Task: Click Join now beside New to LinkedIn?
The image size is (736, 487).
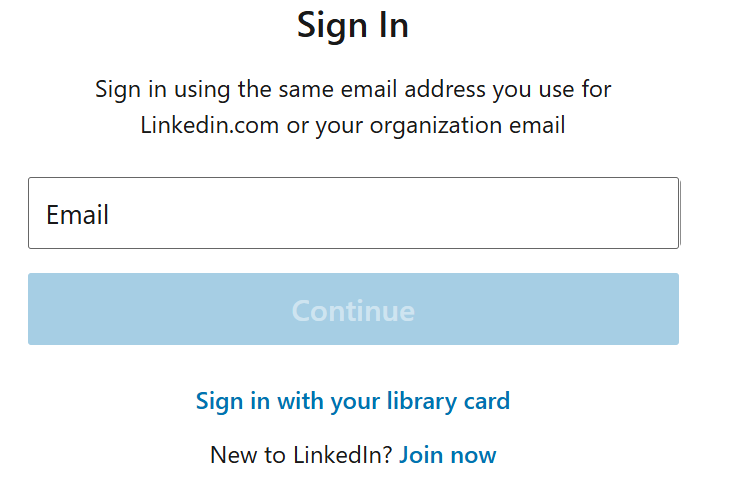Action: coord(447,455)
